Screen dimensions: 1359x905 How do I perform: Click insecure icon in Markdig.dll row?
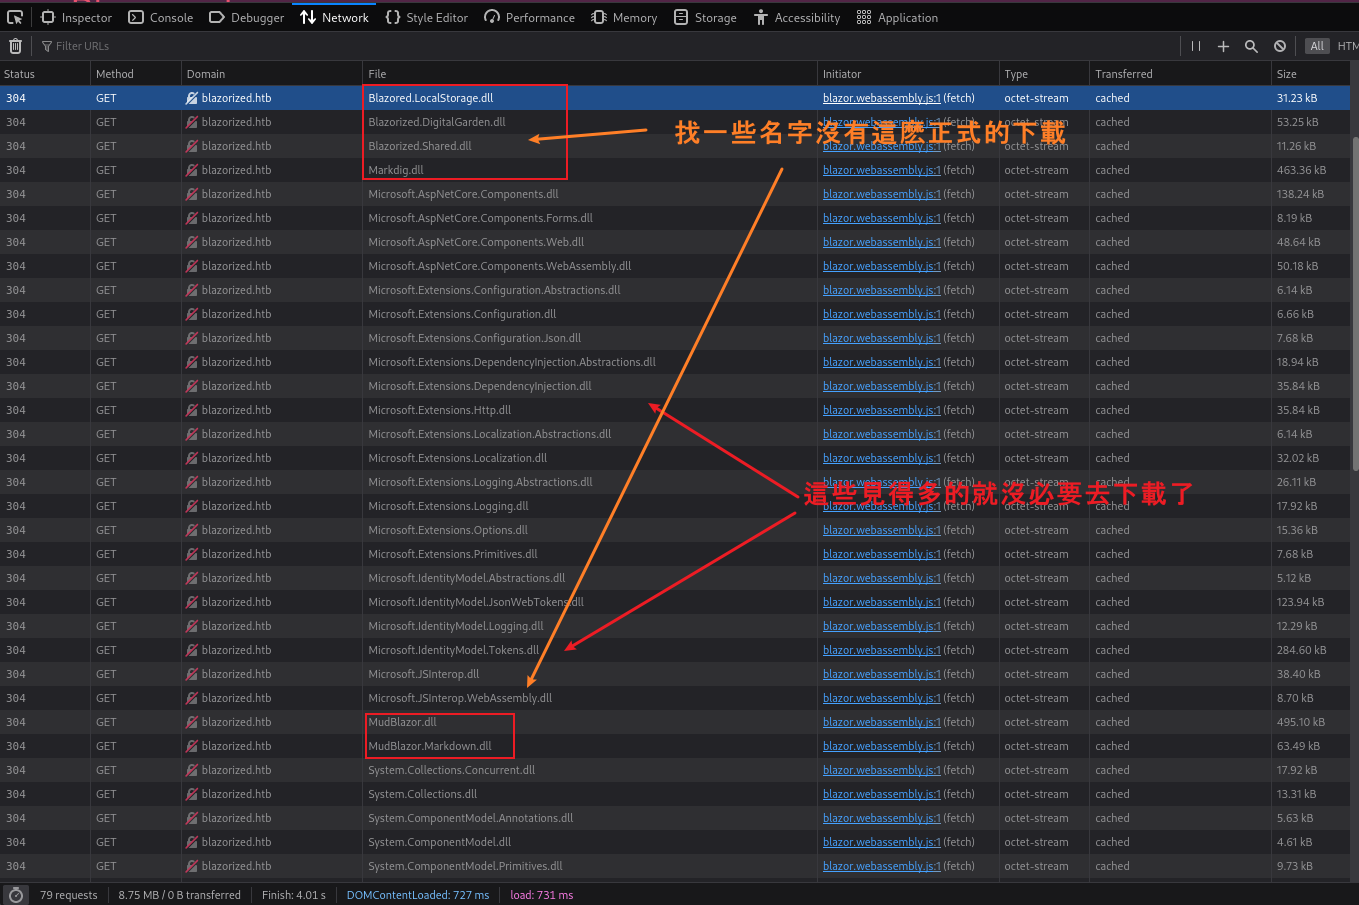tap(192, 170)
